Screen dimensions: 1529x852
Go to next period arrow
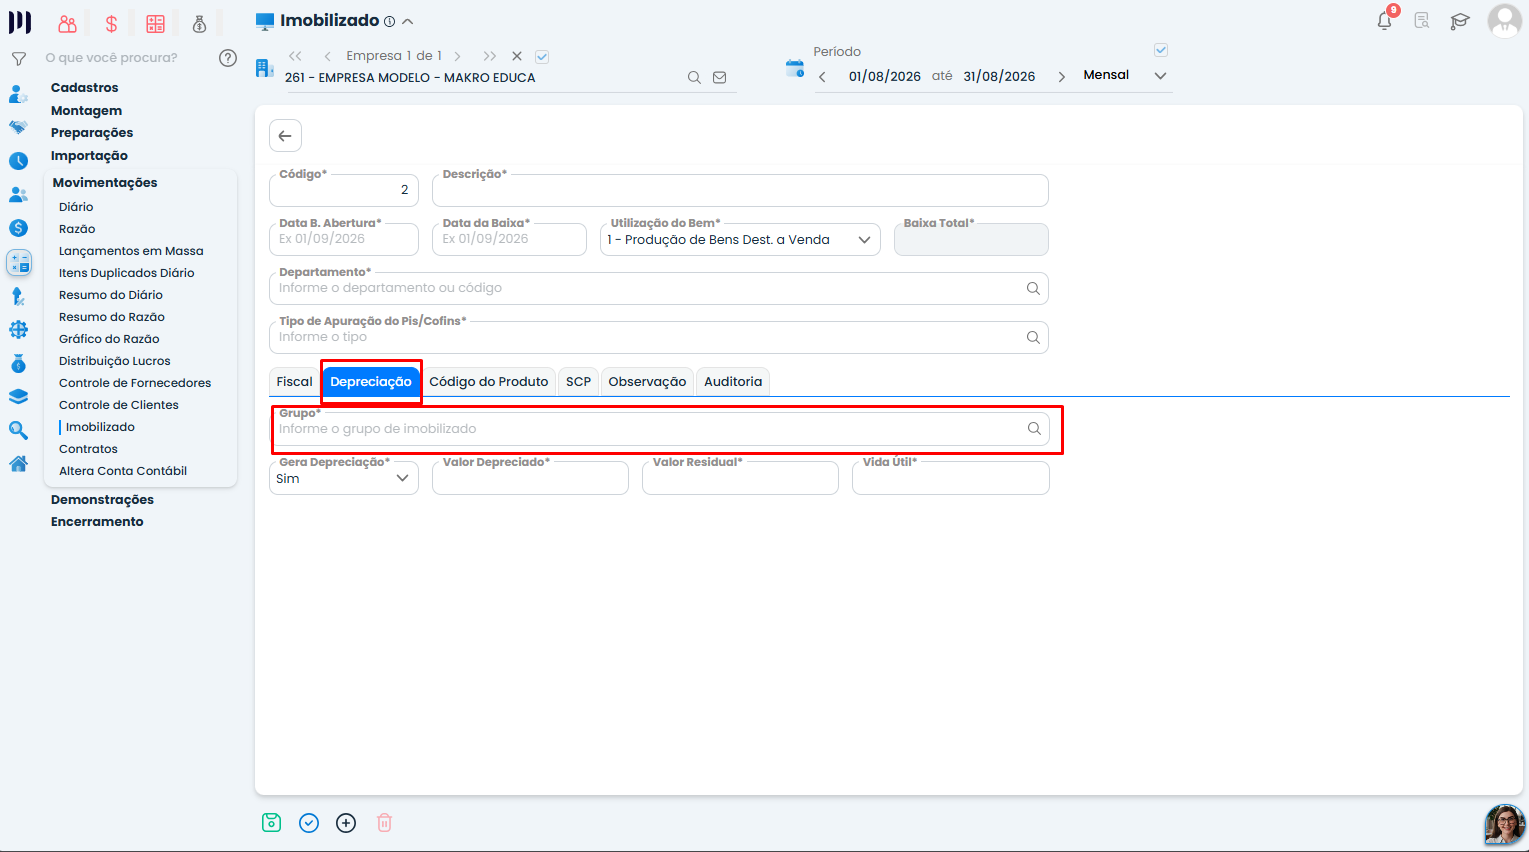[1061, 77]
